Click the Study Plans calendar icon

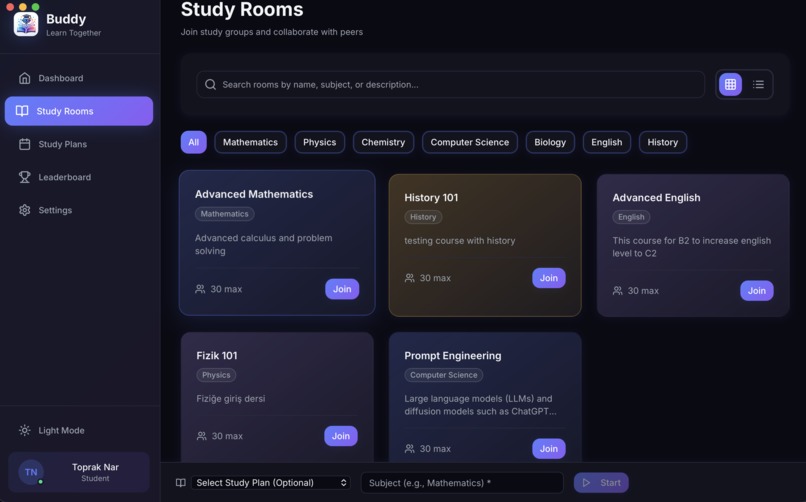[24, 144]
